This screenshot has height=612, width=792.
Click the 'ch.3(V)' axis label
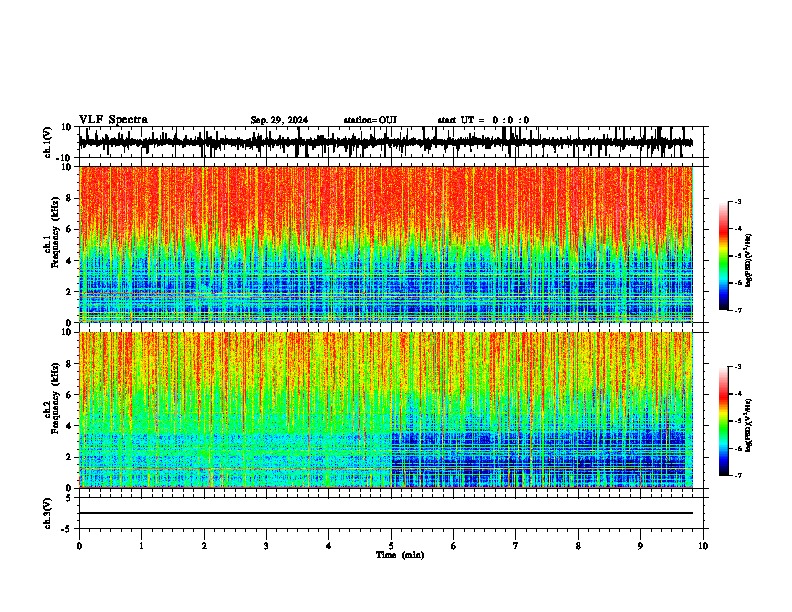[x=48, y=514]
